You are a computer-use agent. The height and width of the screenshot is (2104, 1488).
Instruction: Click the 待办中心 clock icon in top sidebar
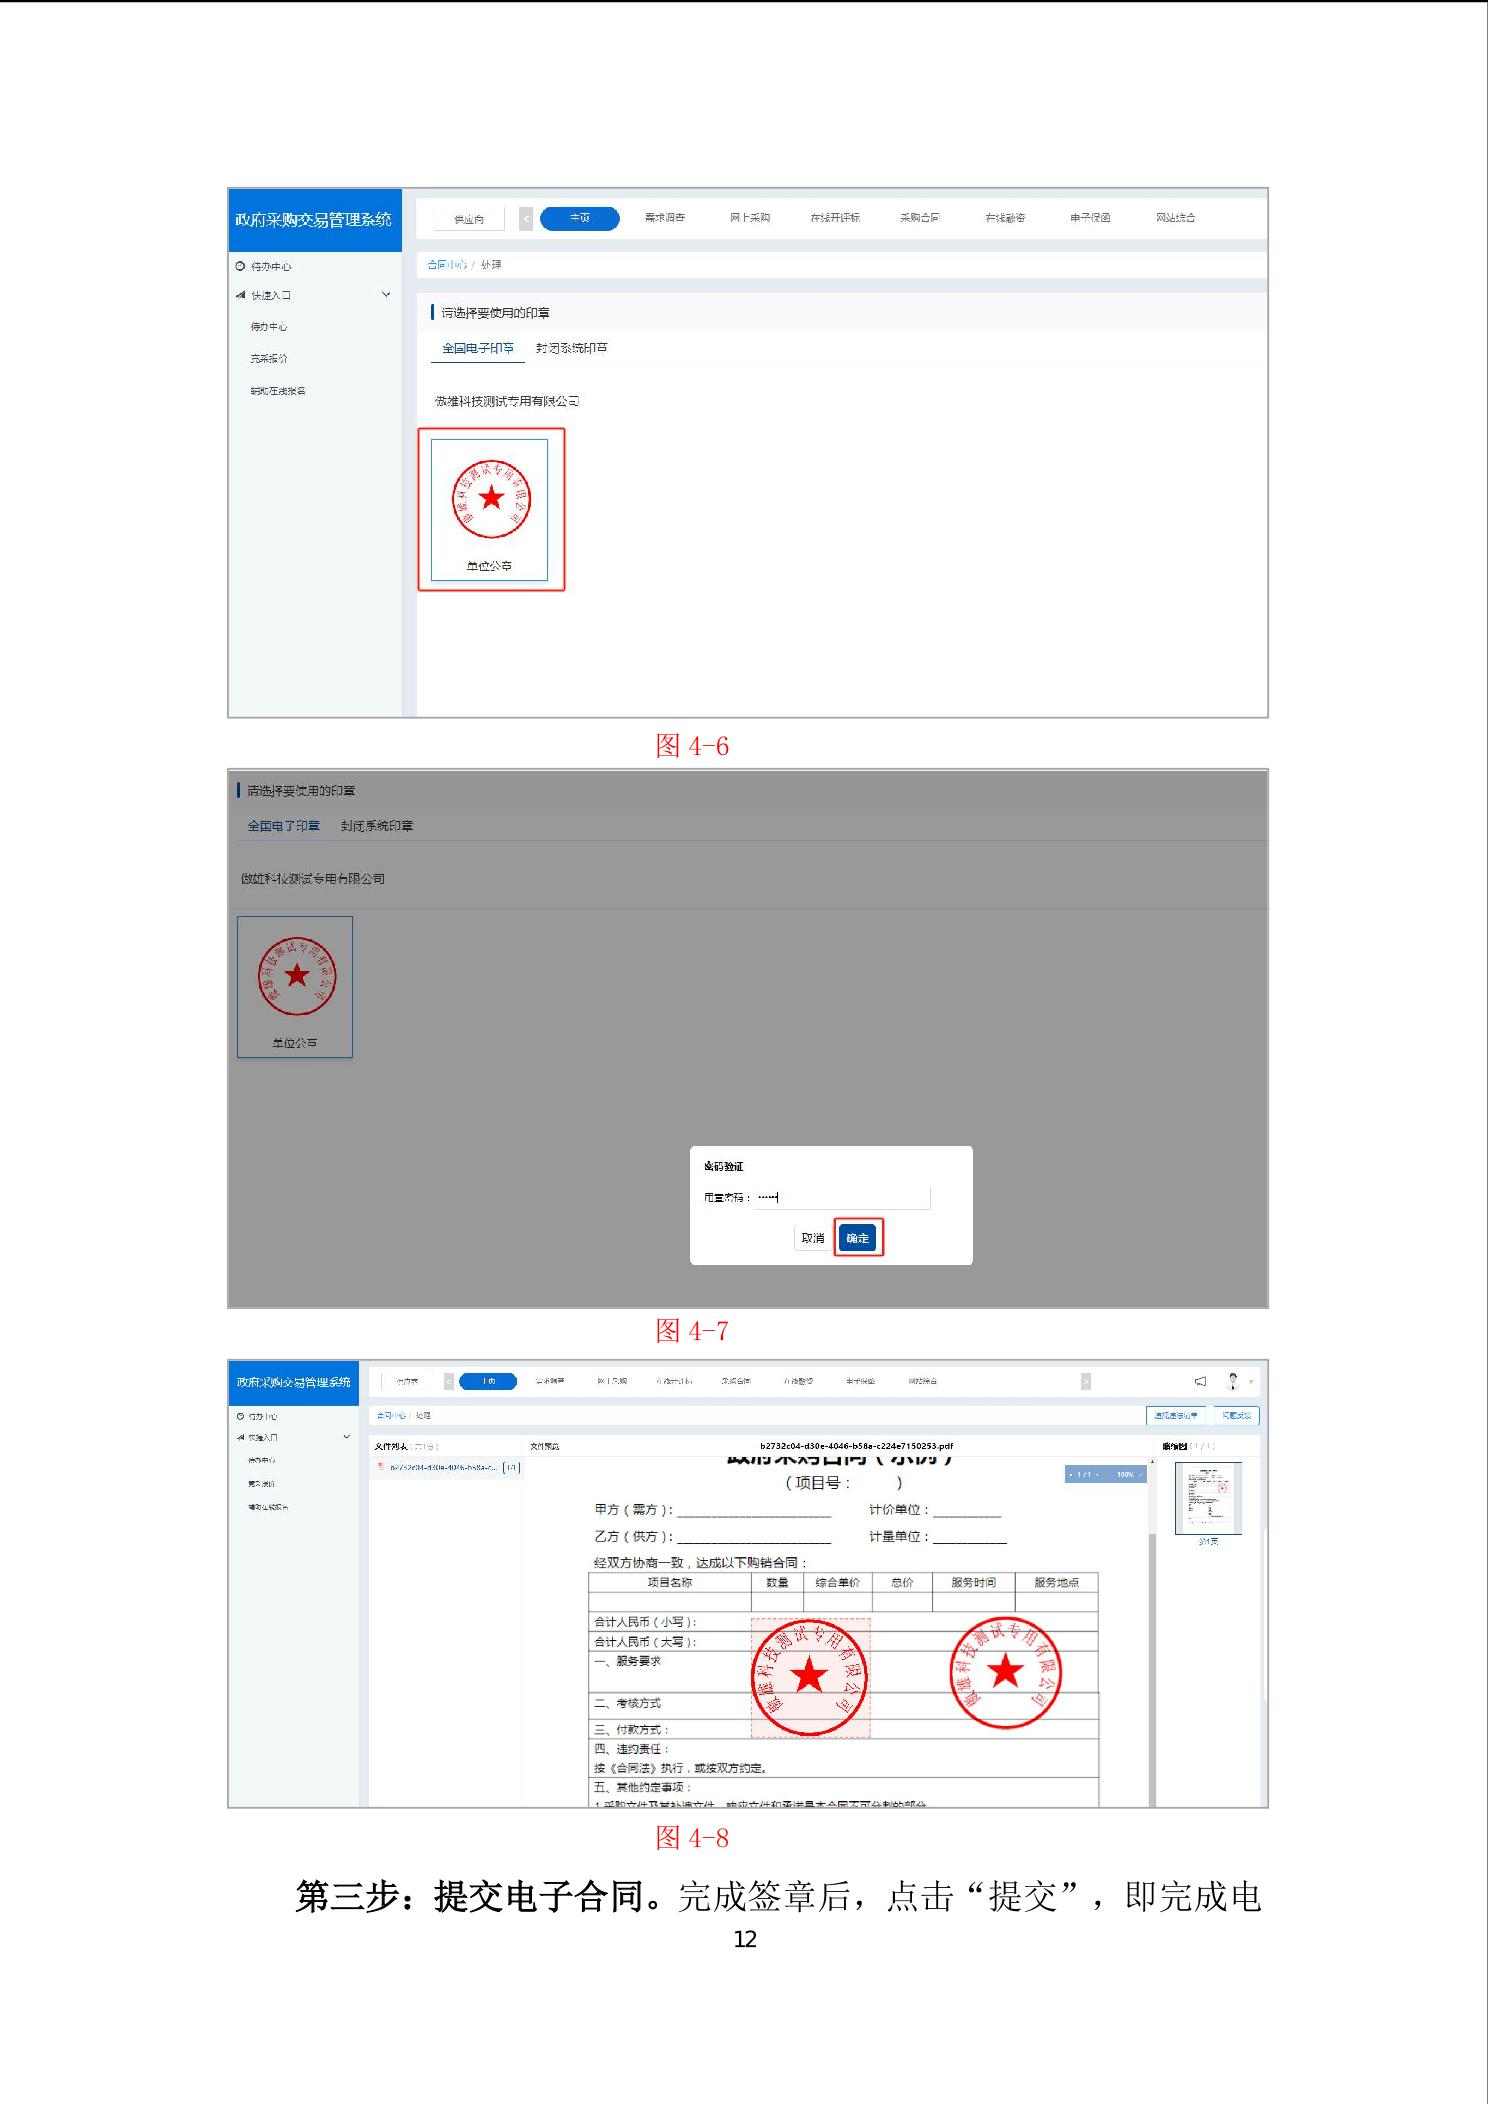pyautogui.click(x=240, y=267)
